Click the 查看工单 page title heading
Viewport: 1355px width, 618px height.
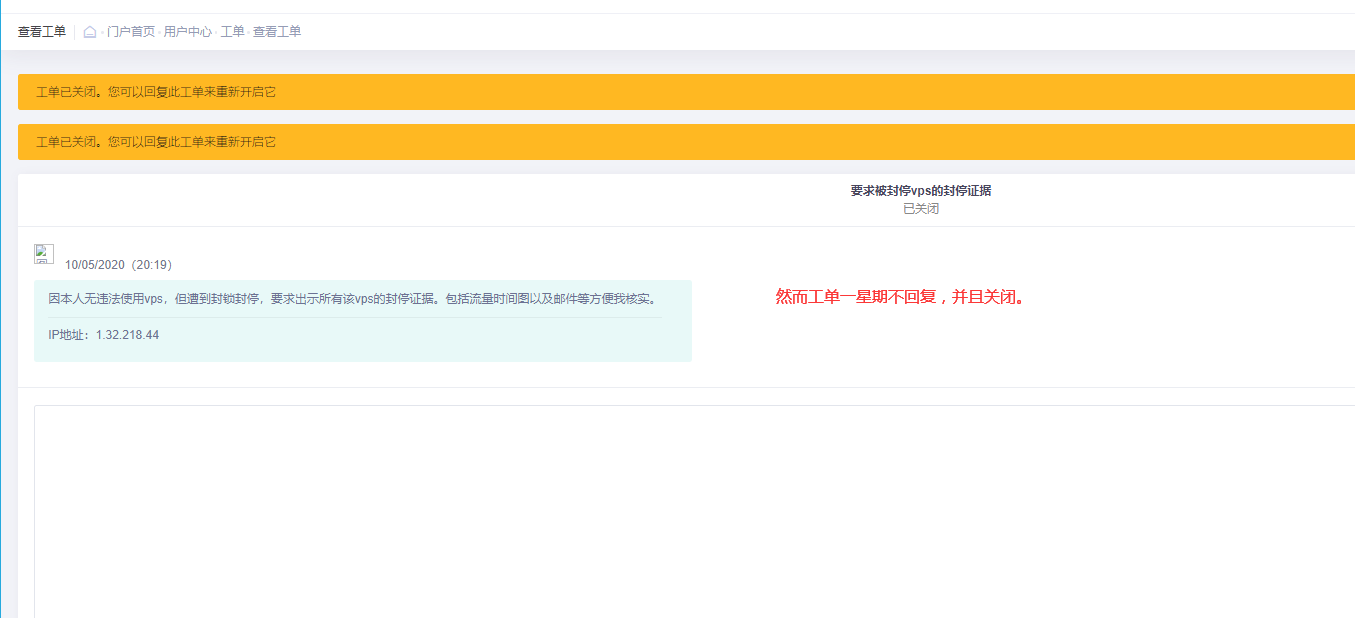coord(42,32)
